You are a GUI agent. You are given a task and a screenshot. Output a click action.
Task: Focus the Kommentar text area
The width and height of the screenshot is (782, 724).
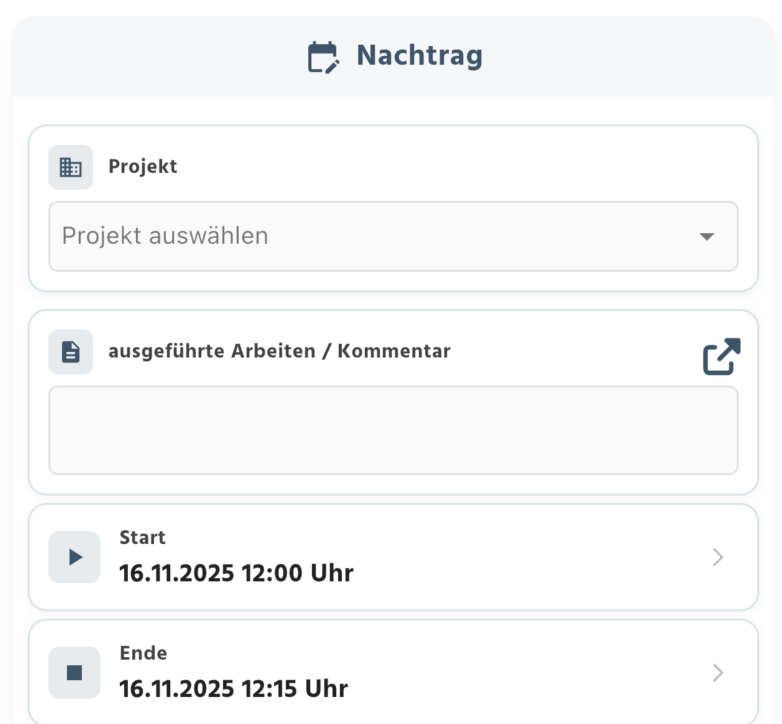393,430
